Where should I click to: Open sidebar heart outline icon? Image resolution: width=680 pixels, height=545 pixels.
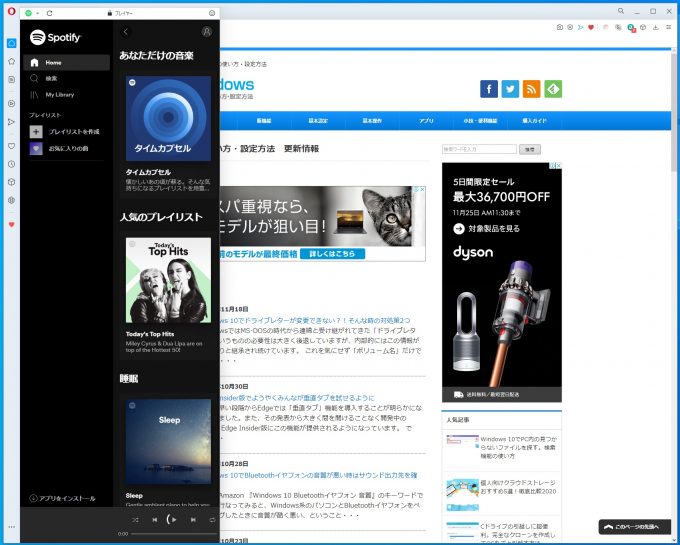12,146
